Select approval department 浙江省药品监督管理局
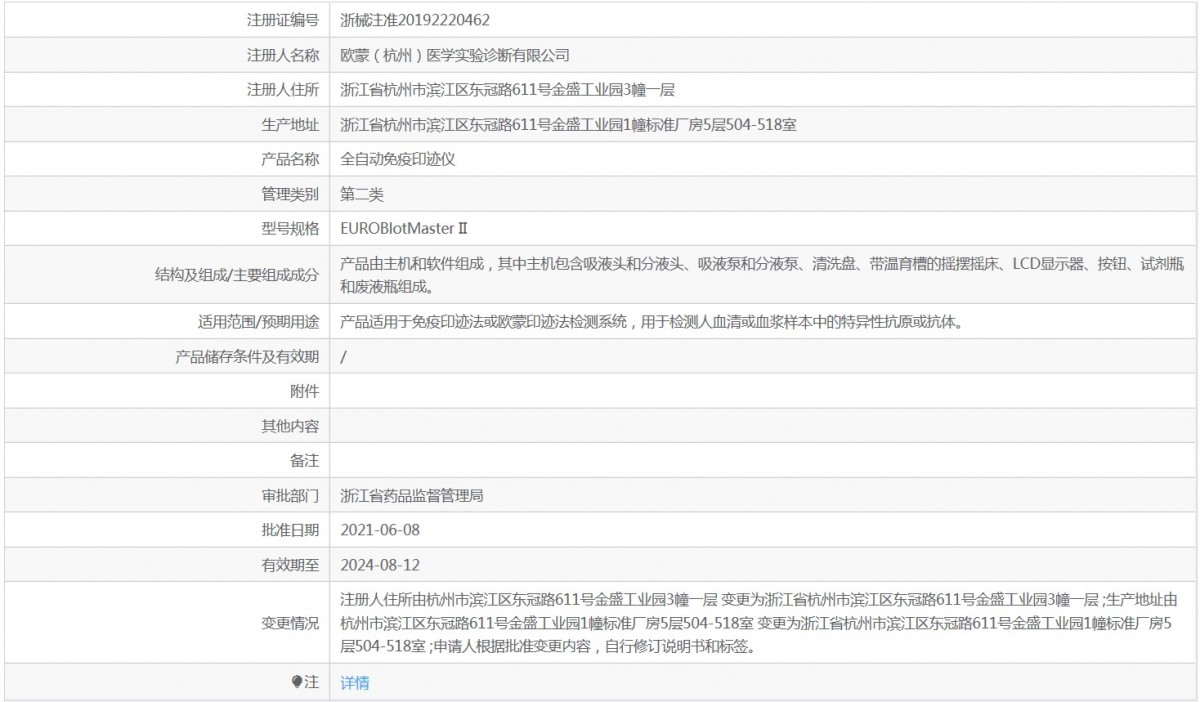Viewport: 1200px width, 702px height. 412,495
